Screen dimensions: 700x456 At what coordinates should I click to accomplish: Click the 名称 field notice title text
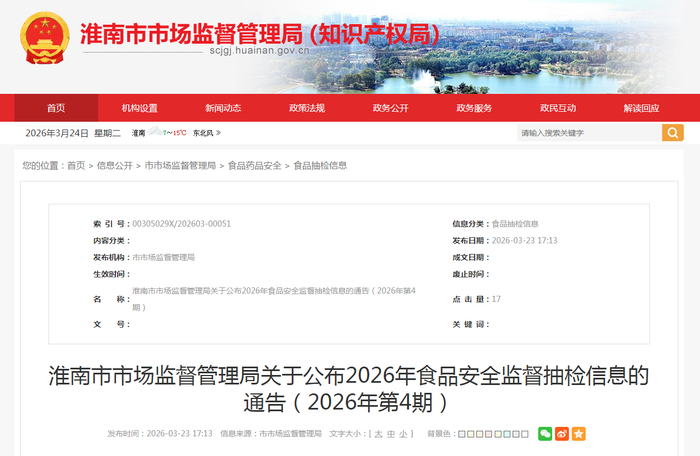[274, 299]
